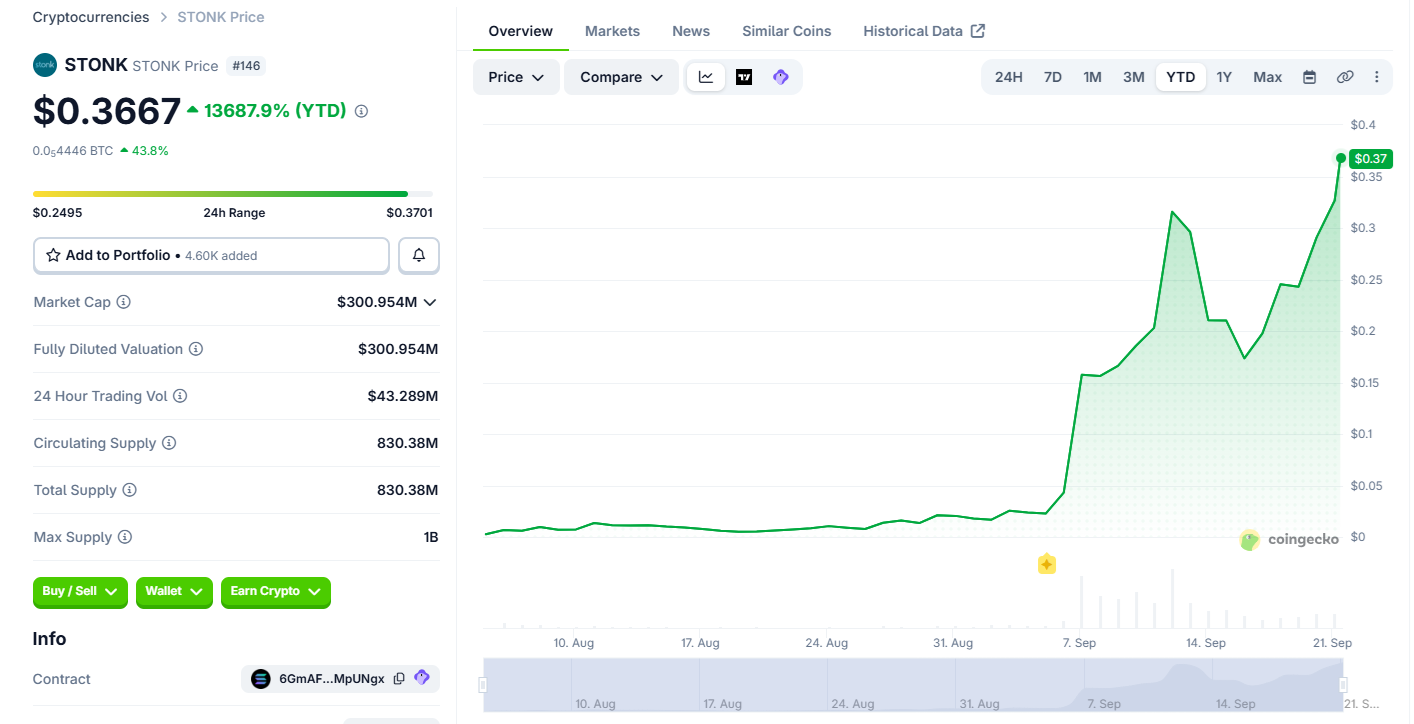Copy chart link icon
This screenshot has height=724, width=1414.
(x=1345, y=77)
